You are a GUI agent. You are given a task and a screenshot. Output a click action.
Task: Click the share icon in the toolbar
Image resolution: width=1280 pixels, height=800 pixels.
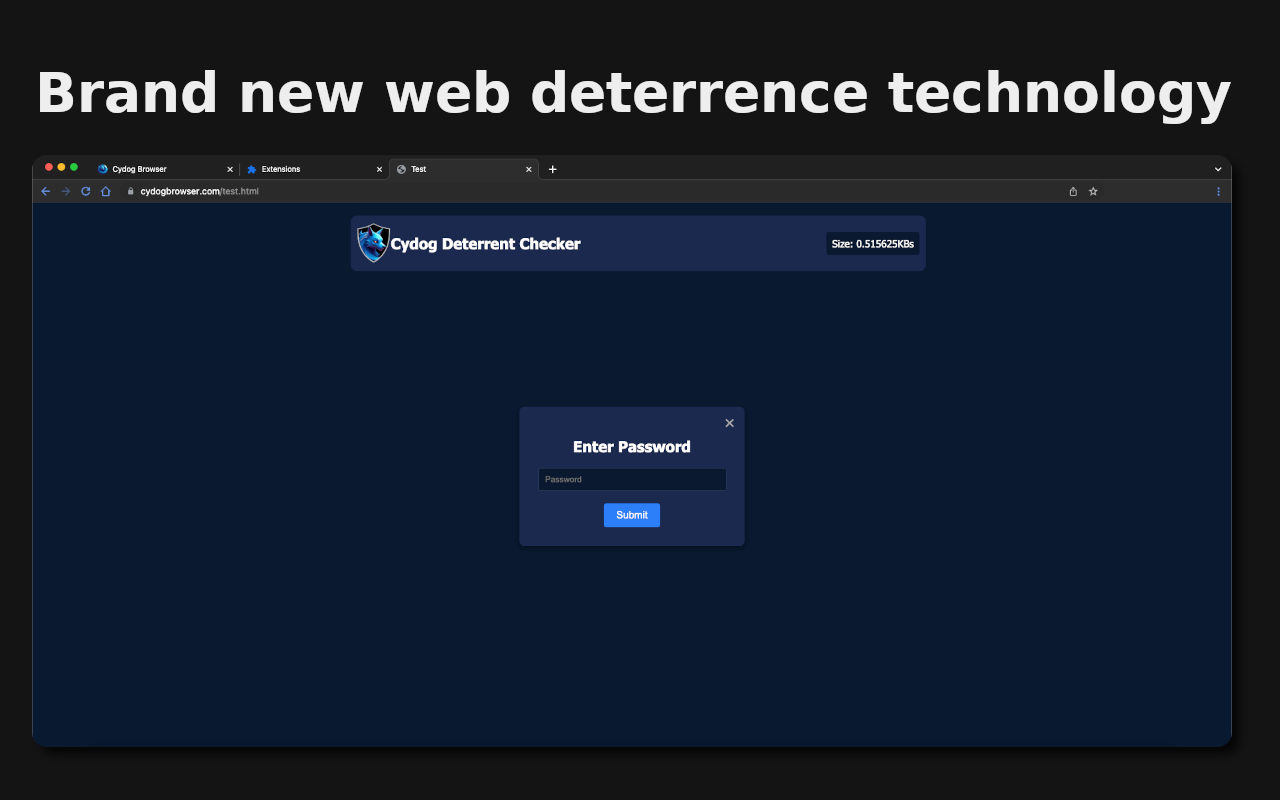pyautogui.click(x=1073, y=191)
